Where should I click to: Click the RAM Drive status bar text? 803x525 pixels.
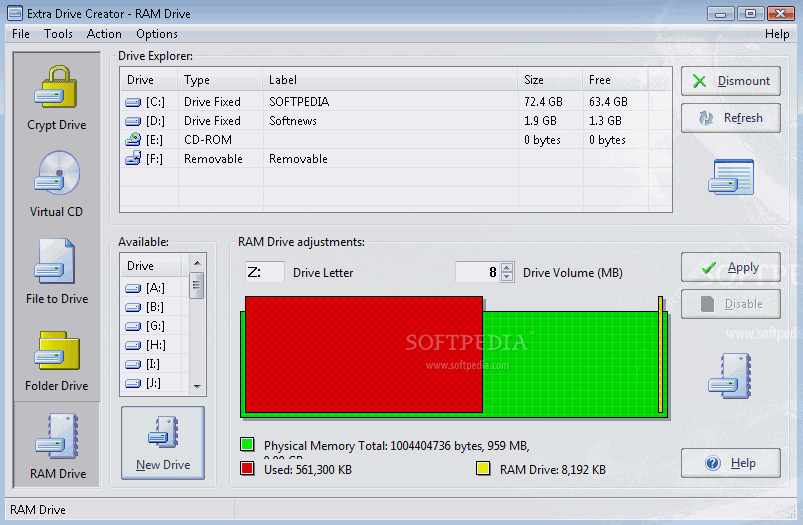click(37, 510)
